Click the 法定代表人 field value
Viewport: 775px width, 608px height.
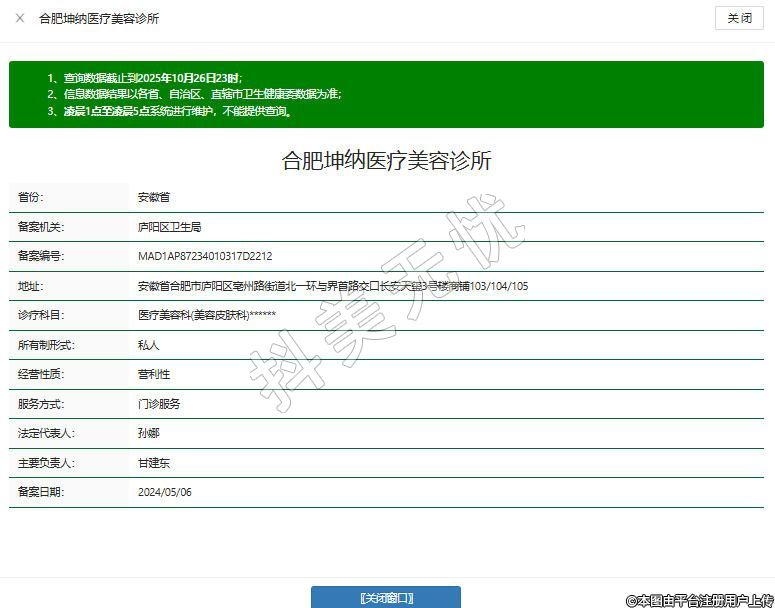[149, 433]
